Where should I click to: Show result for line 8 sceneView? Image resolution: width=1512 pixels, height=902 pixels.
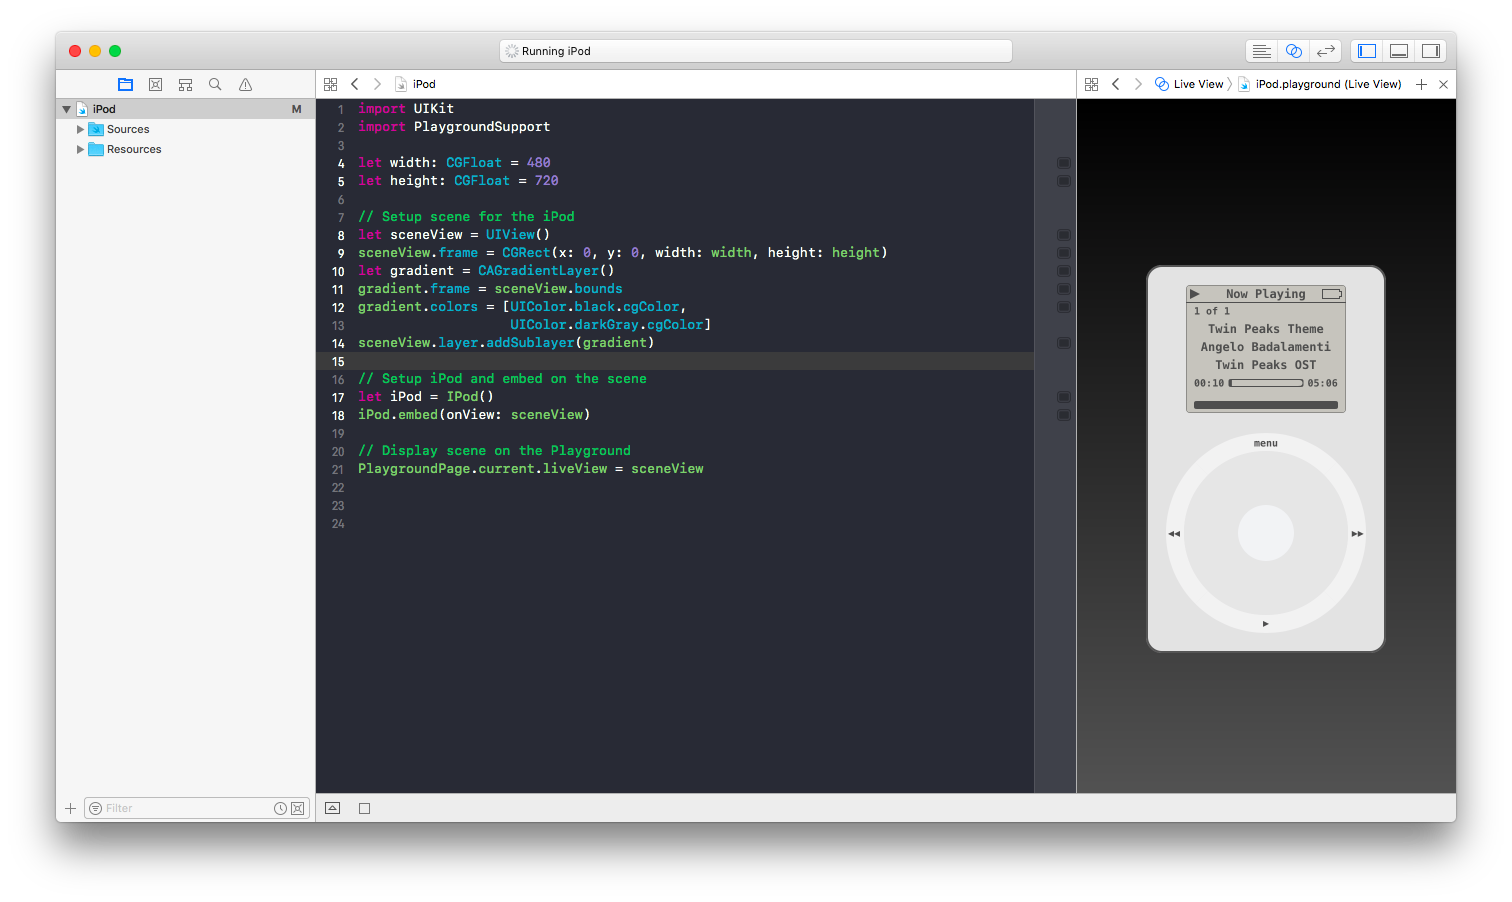pos(1064,235)
